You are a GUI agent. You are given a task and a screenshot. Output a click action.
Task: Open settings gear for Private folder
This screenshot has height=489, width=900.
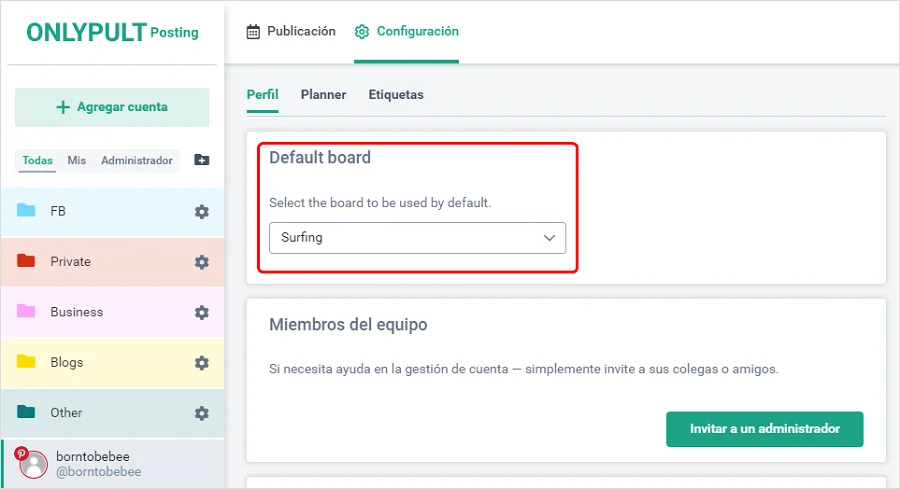(202, 262)
